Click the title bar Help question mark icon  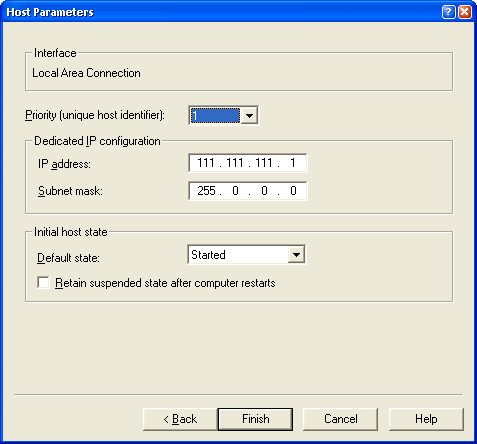[x=448, y=12]
